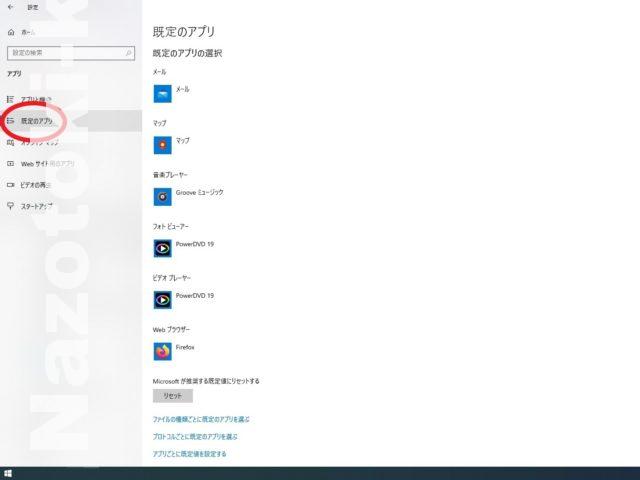This screenshot has height=480, width=640.
Task: Click the Mail app icon under メール
Action: coord(163,94)
